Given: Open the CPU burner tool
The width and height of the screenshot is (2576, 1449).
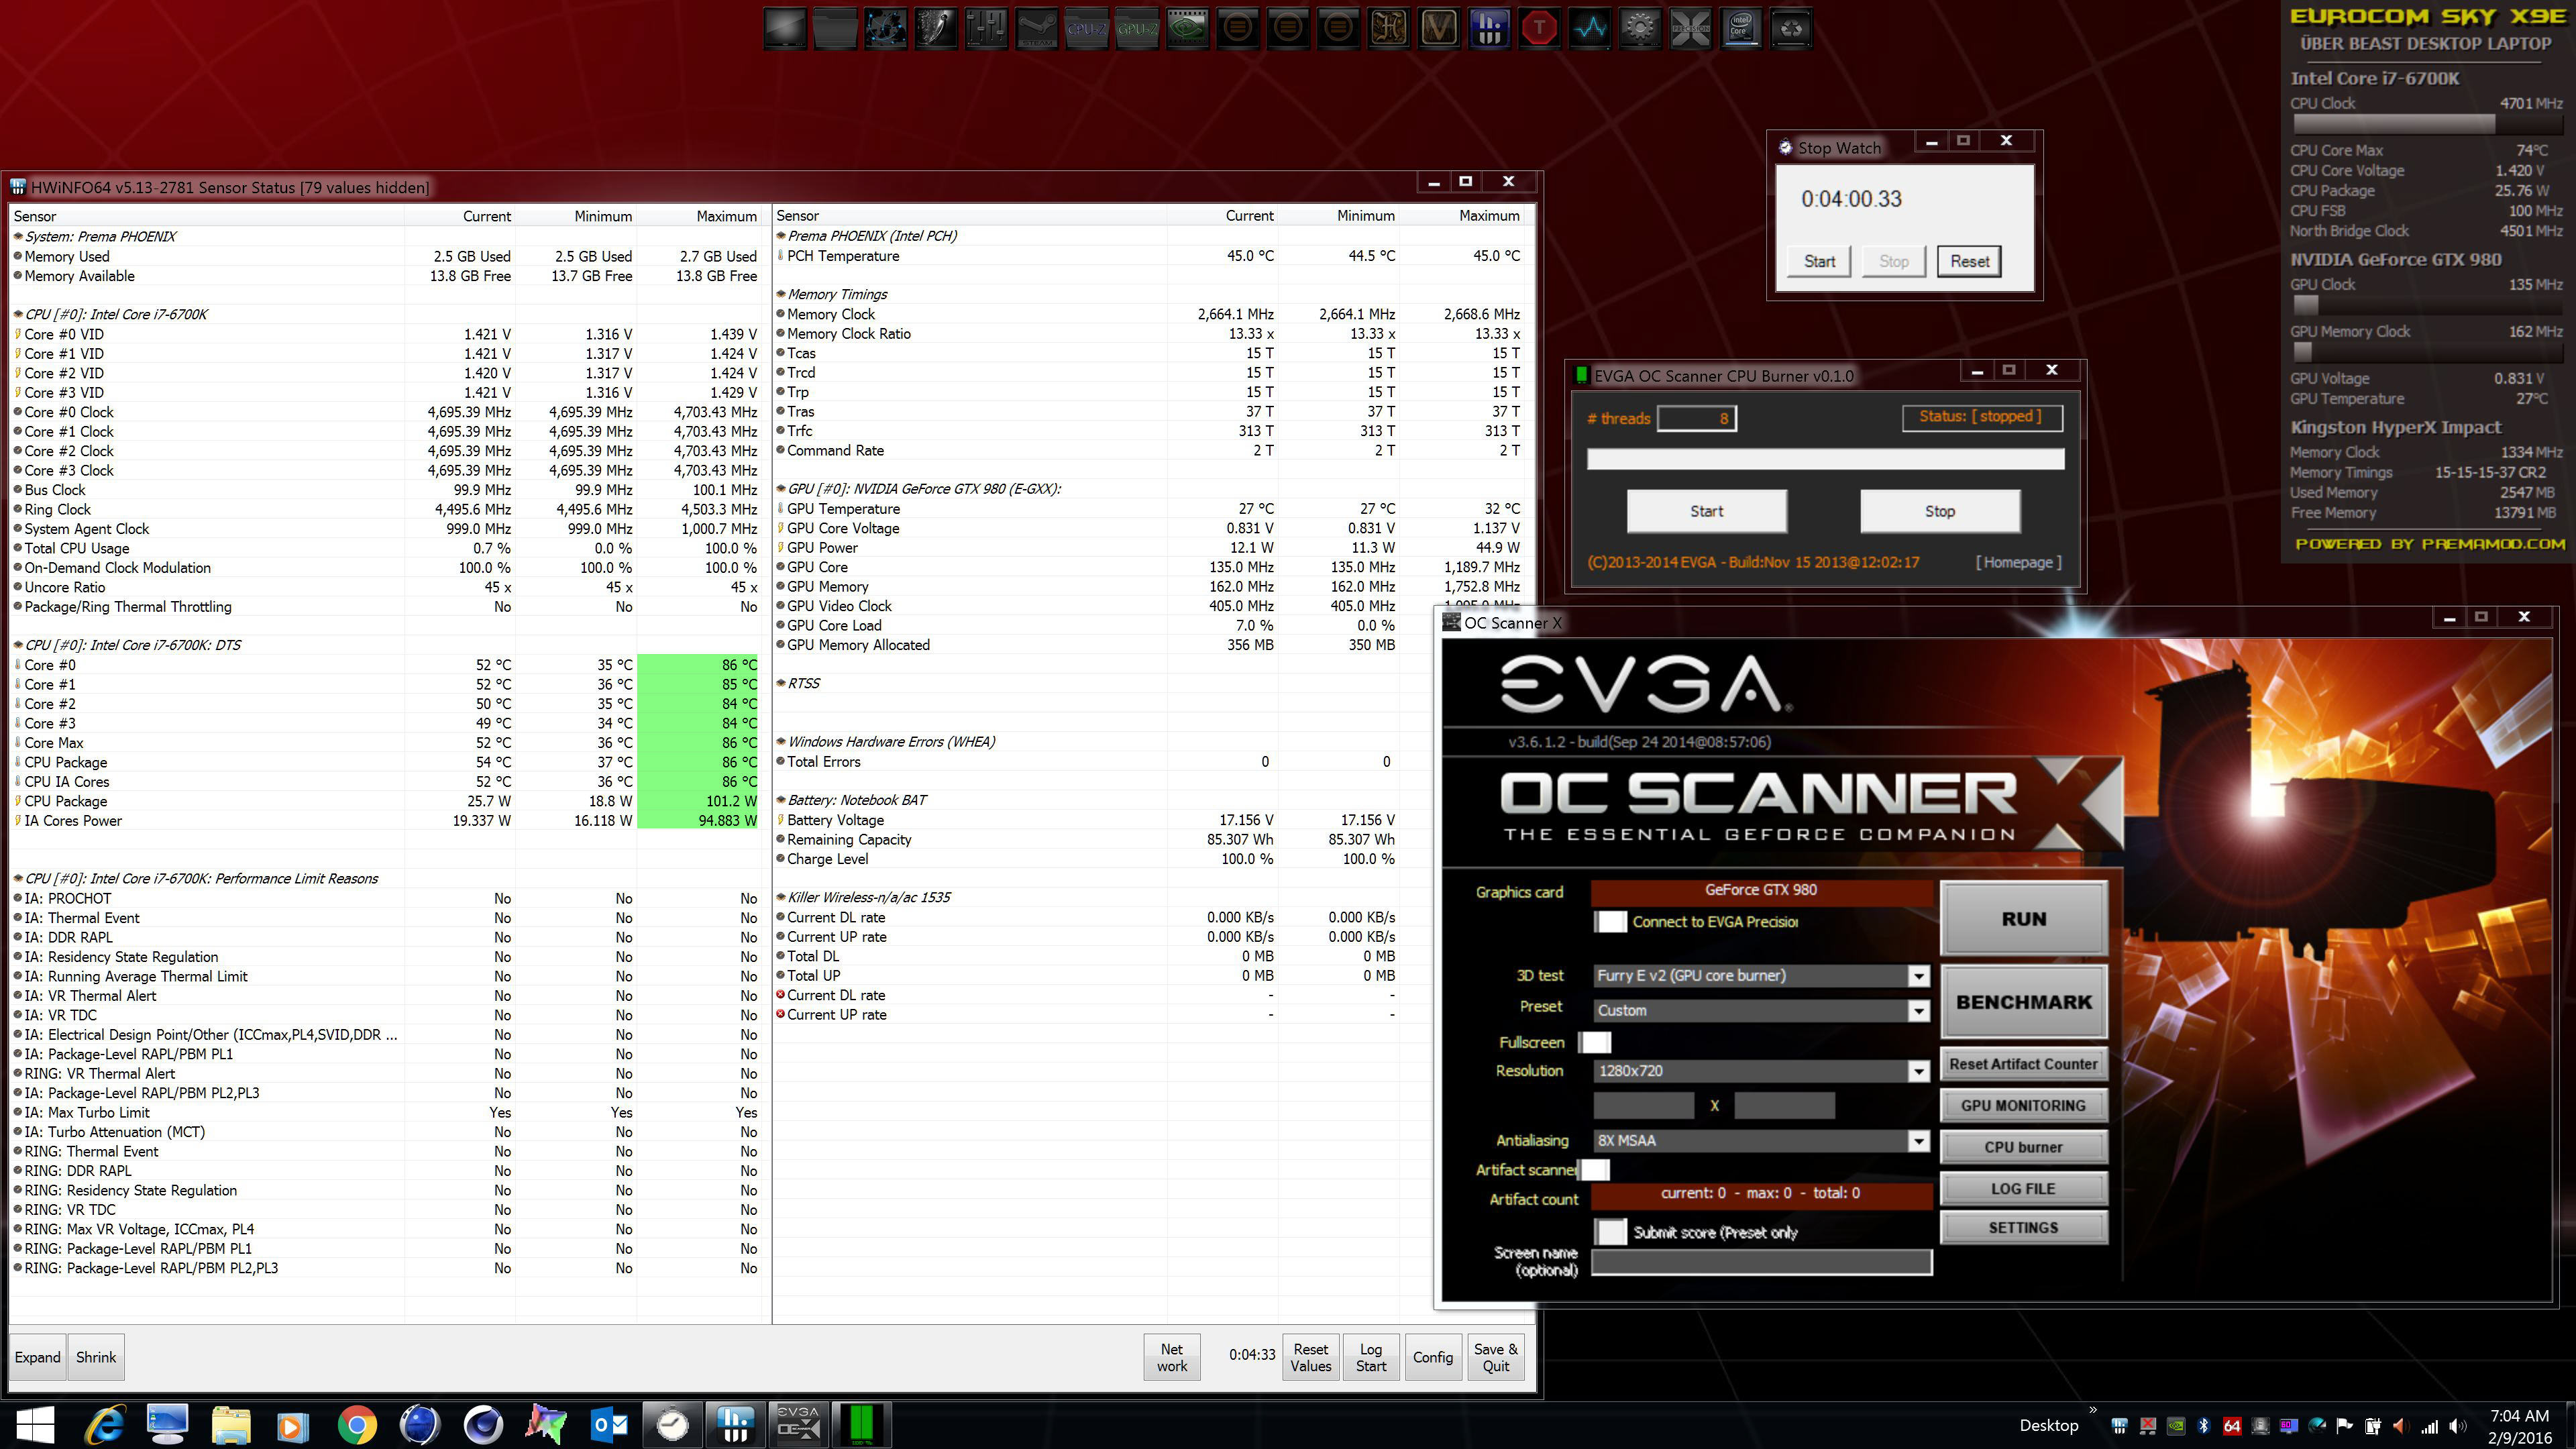Looking at the screenshot, I should point(2024,1147).
